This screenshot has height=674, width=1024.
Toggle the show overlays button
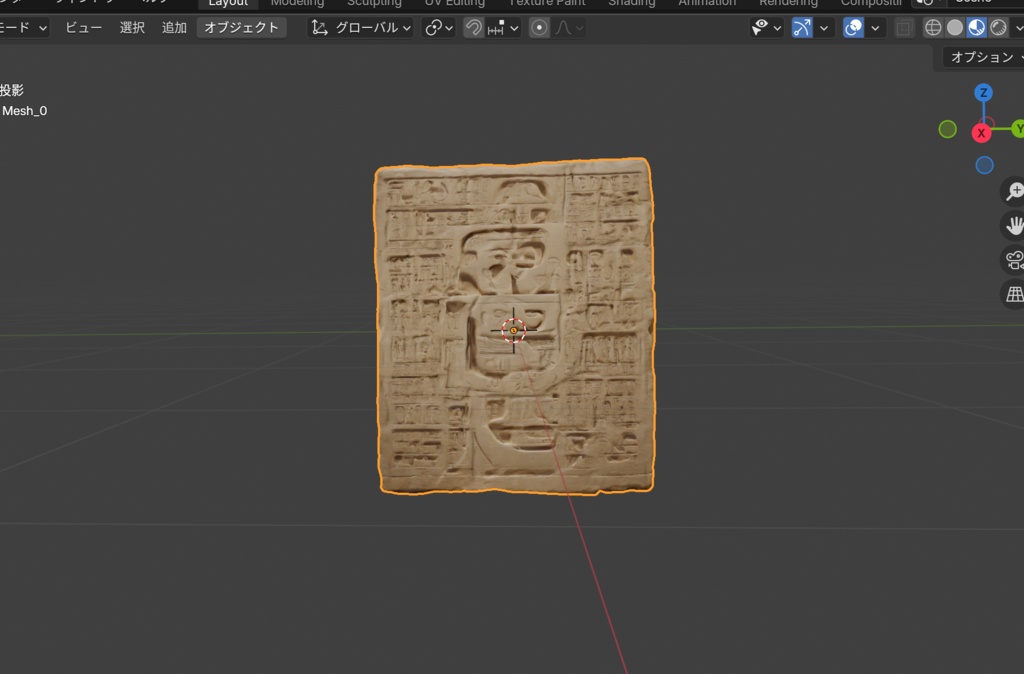(851, 27)
